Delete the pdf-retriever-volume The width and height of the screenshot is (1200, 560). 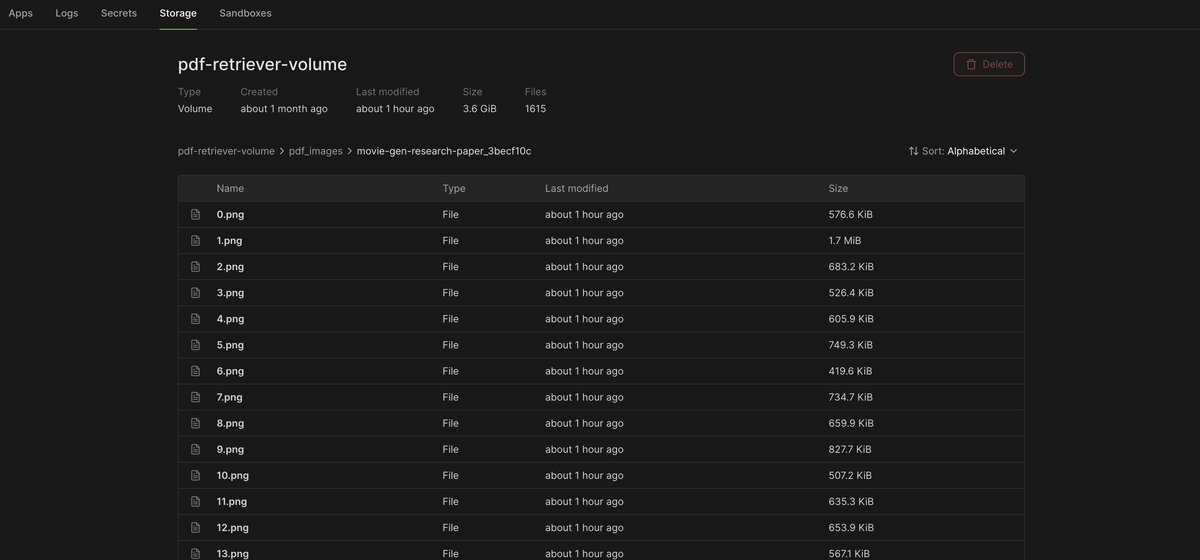(x=988, y=64)
